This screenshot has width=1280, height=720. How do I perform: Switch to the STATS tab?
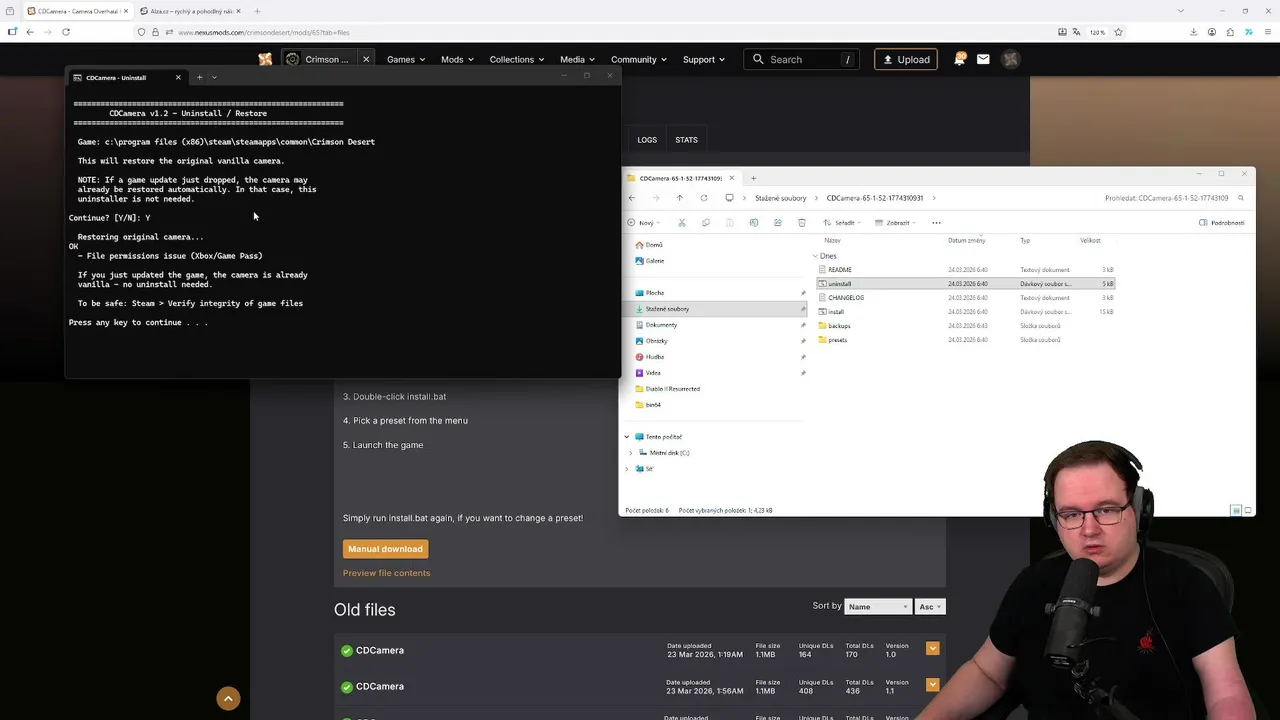click(x=686, y=140)
